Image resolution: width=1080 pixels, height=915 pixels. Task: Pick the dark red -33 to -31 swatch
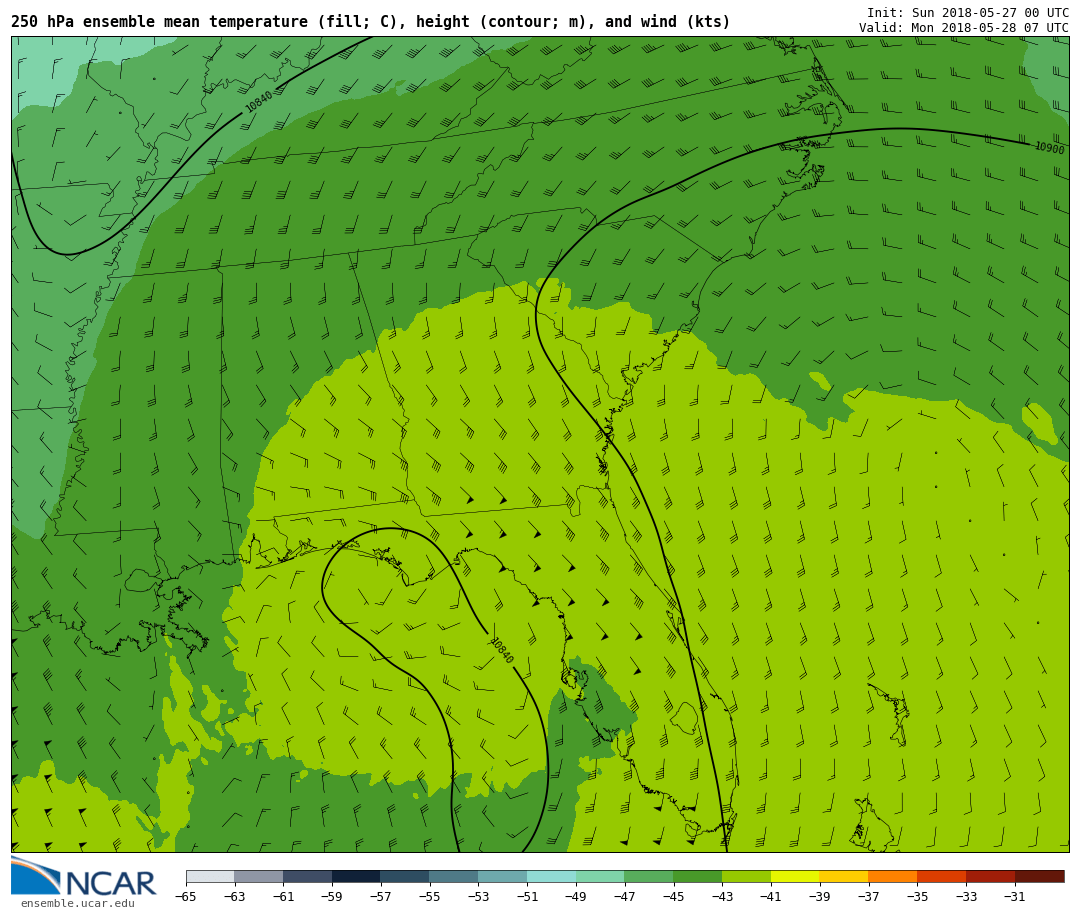click(x=990, y=876)
